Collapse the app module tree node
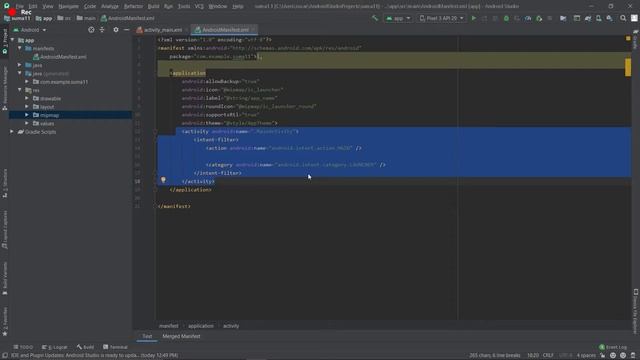The height and width of the screenshot is (360, 640). point(12,40)
